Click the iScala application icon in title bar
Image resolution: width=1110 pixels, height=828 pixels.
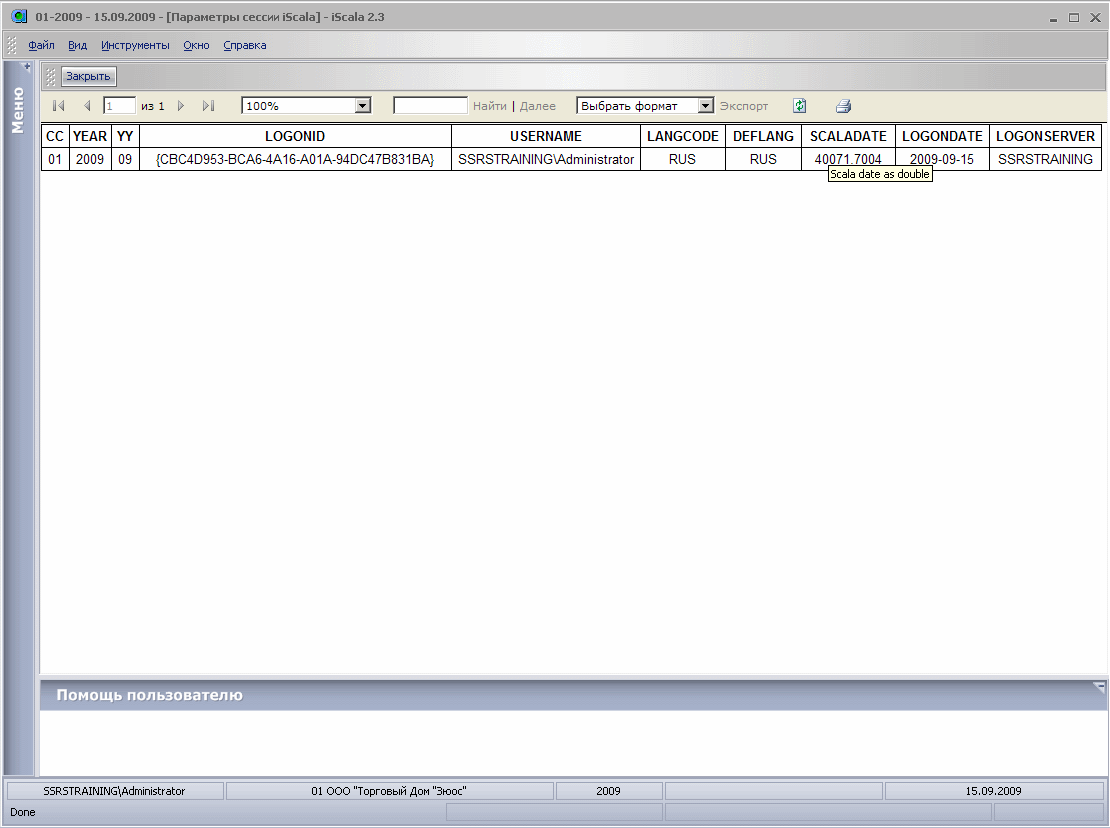pos(19,16)
